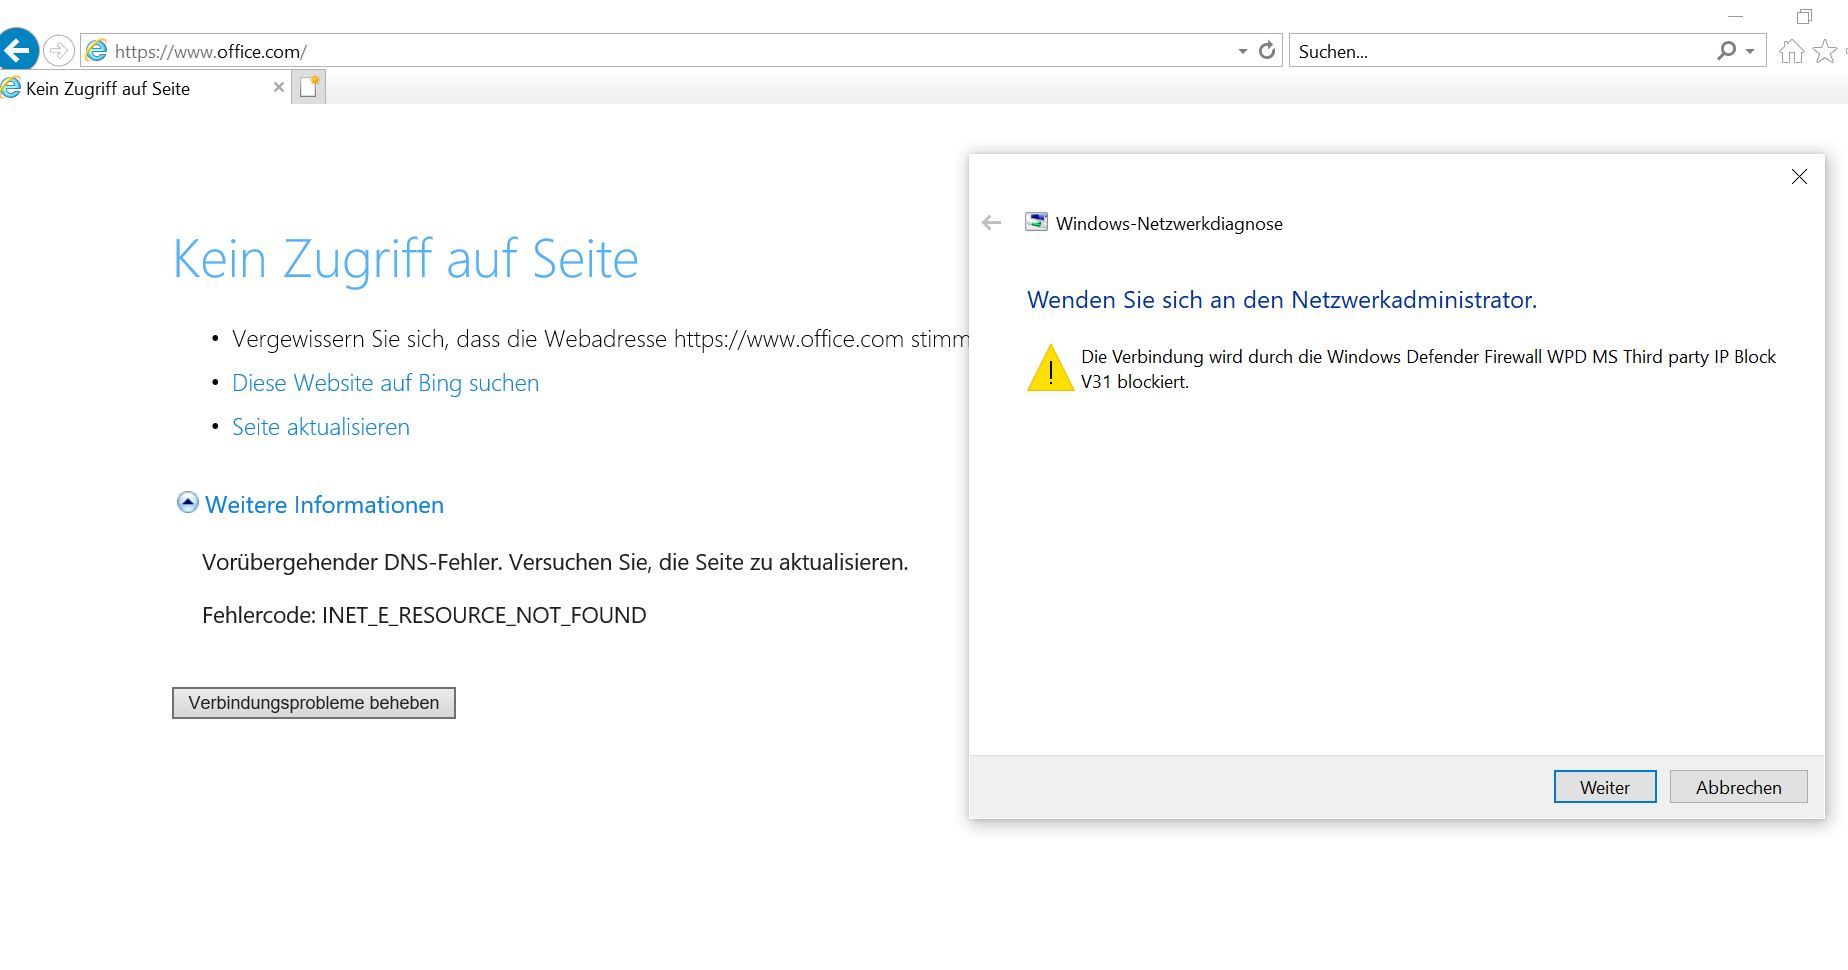This screenshot has height=970, width=1848.
Task: Click back arrow in Netzwerkdiagnose dialog
Action: (992, 223)
